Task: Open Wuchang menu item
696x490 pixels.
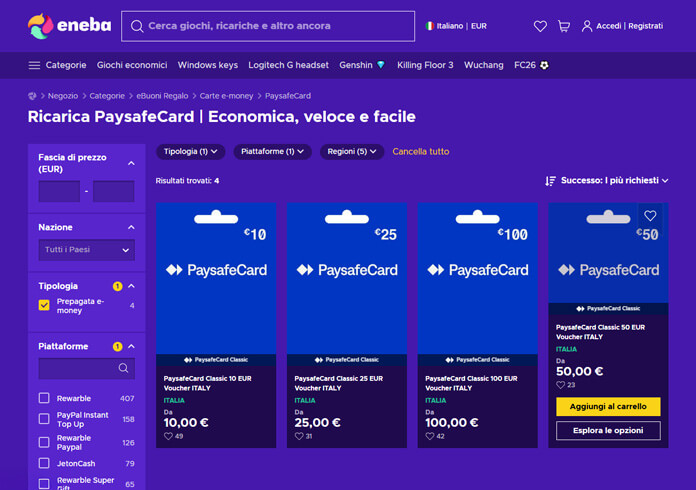Action: click(484, 65)
